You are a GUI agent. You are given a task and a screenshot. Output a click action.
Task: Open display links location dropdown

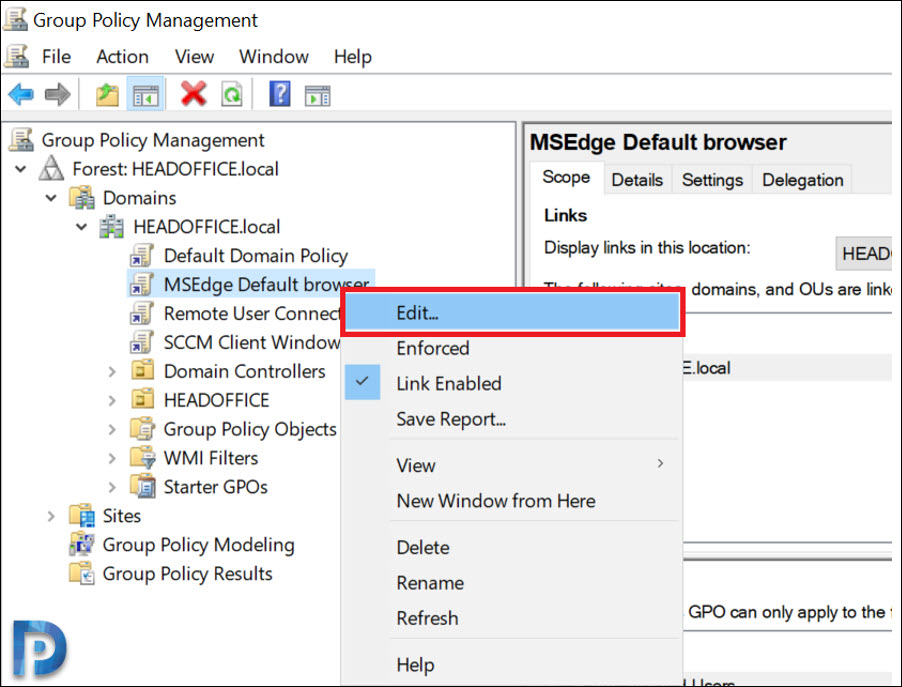pos(864,253)
